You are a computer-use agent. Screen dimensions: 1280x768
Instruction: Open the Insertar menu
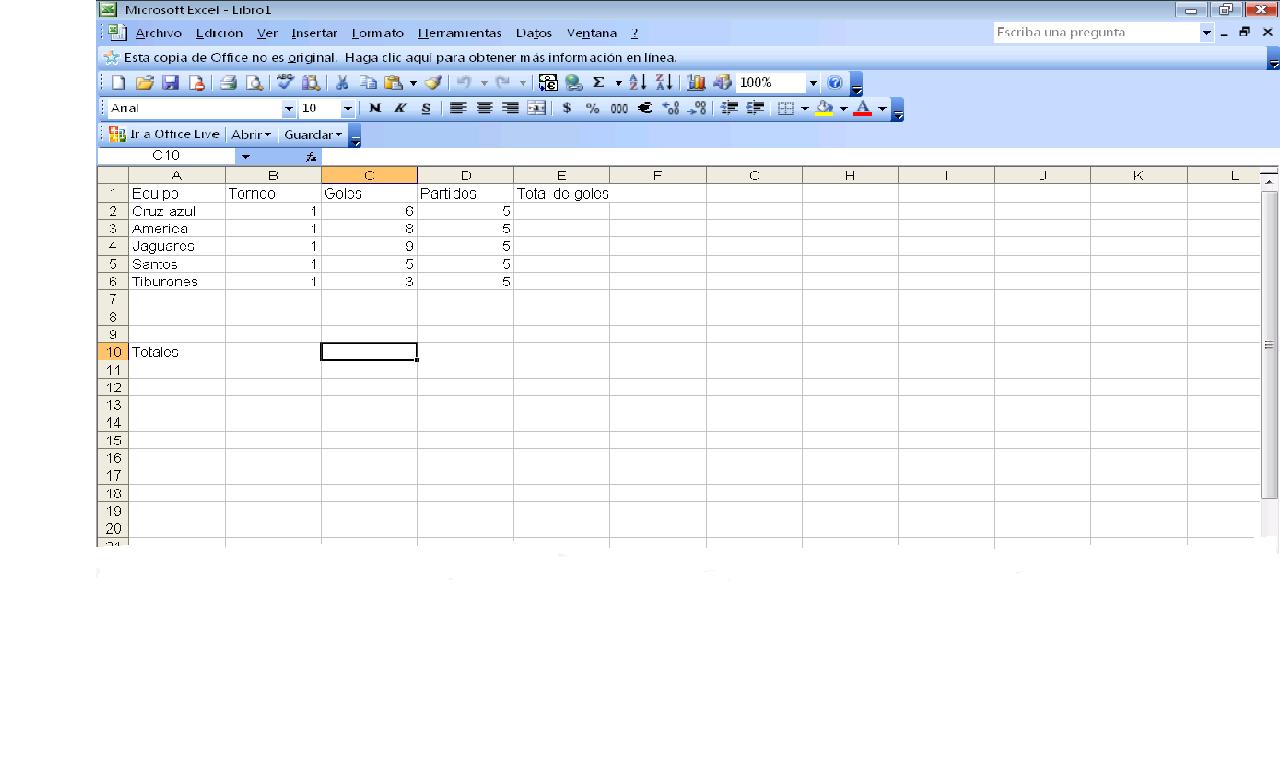314,32
